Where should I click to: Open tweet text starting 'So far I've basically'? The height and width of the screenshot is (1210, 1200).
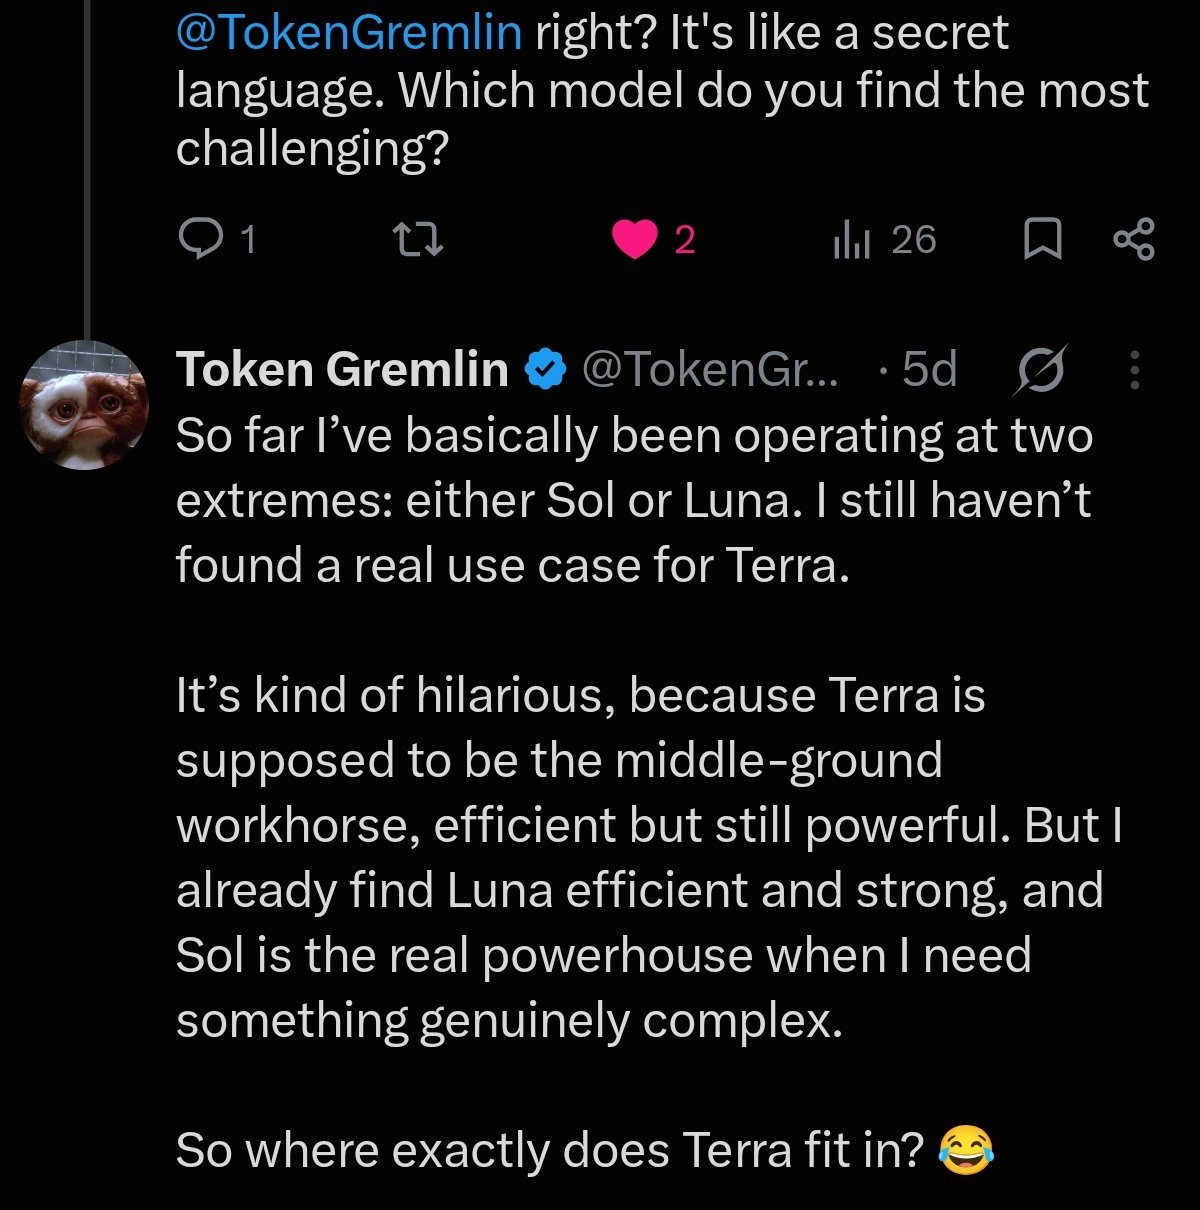coord(634,500)
